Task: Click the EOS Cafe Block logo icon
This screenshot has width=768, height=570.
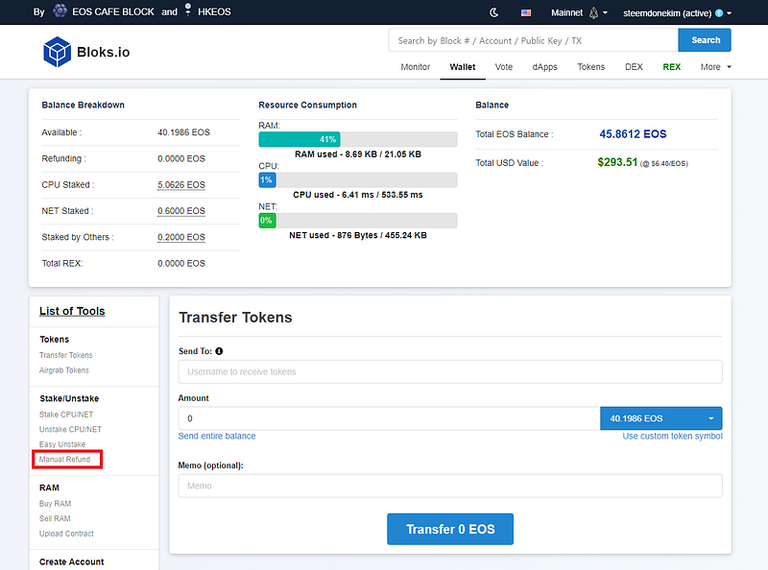Action: click(60, 12)
